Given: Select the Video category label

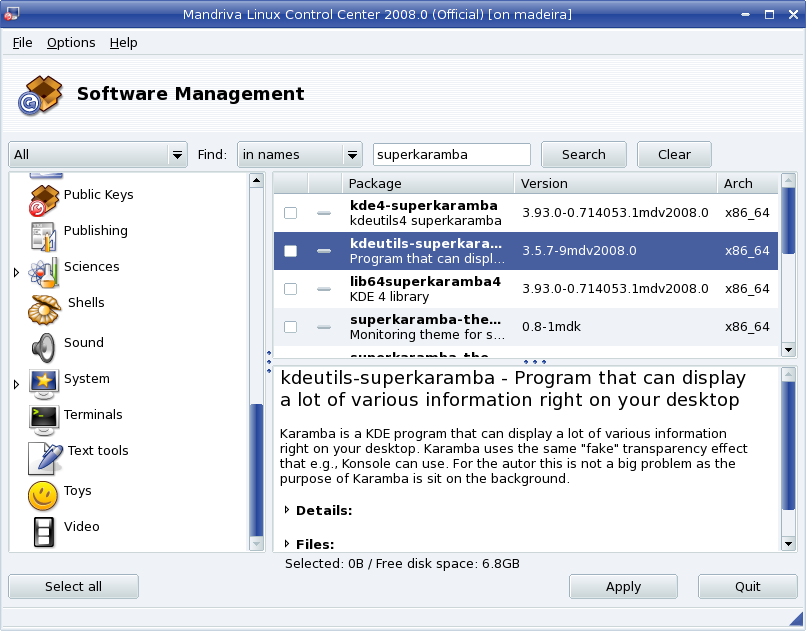Looking at the screenshot, I should coord(82,527).
